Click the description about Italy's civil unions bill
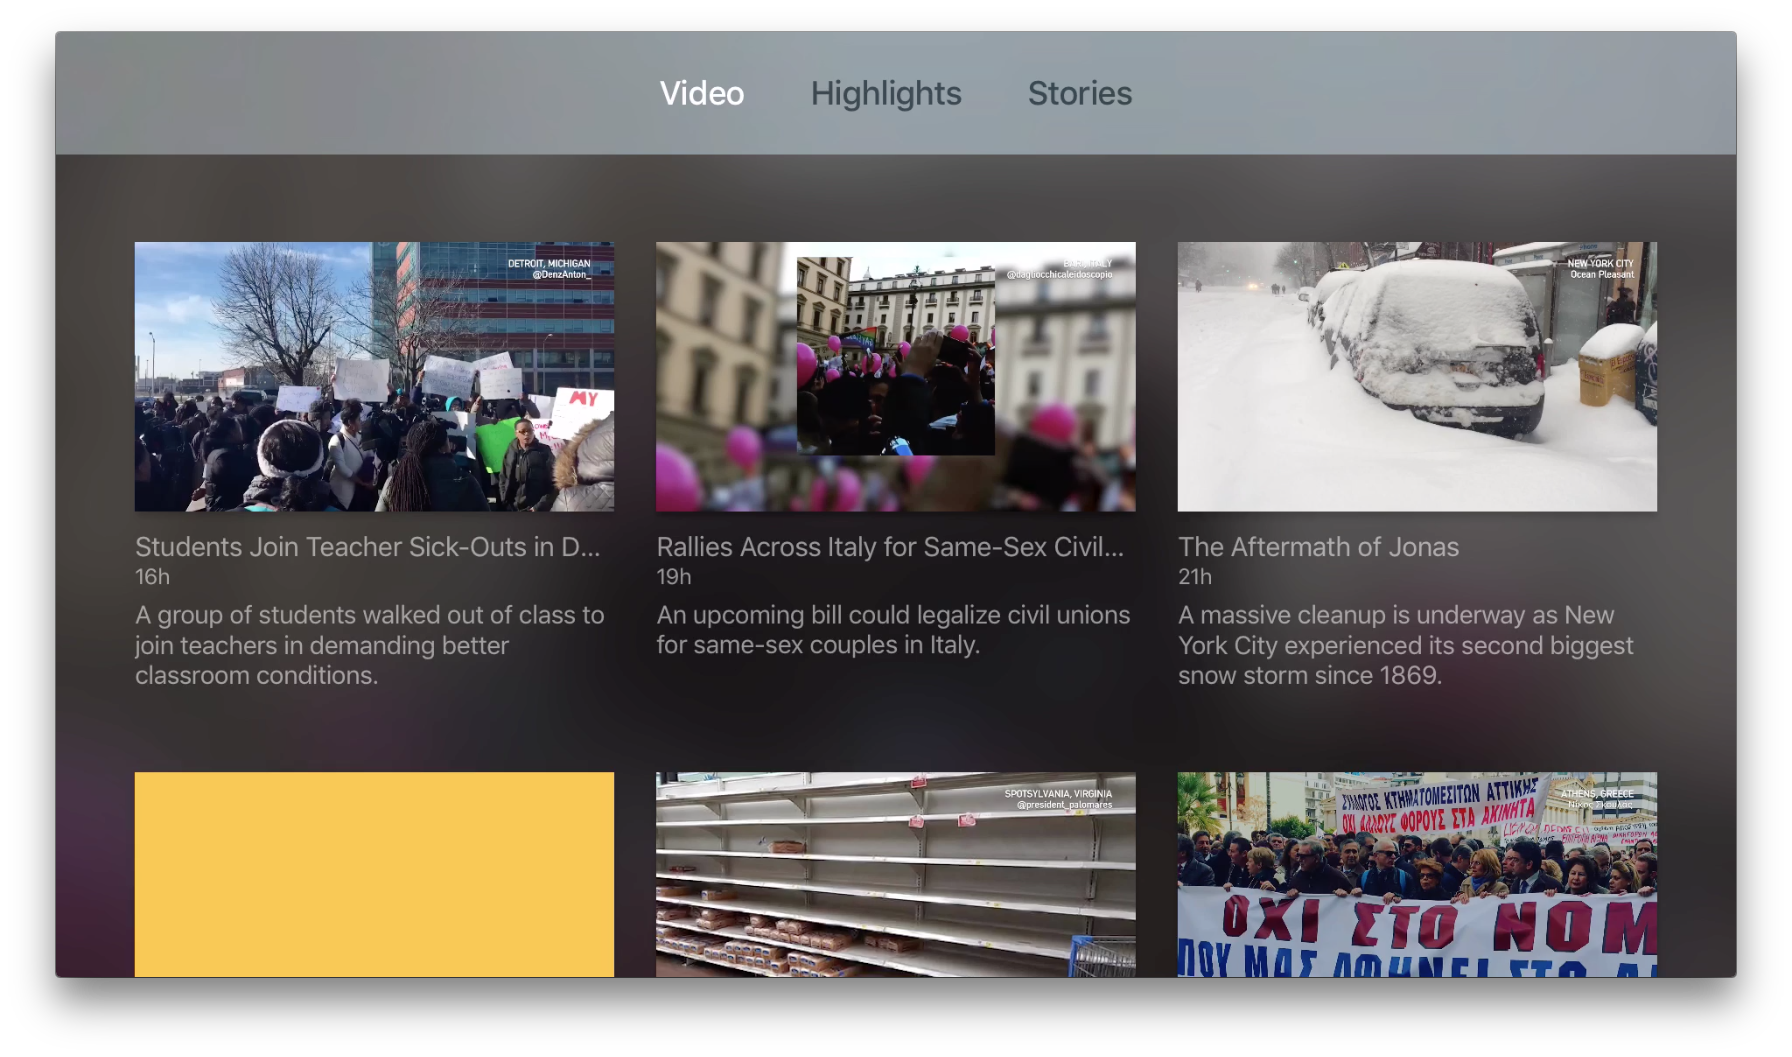This screenshot has height=1057, width=1792. 892,630
